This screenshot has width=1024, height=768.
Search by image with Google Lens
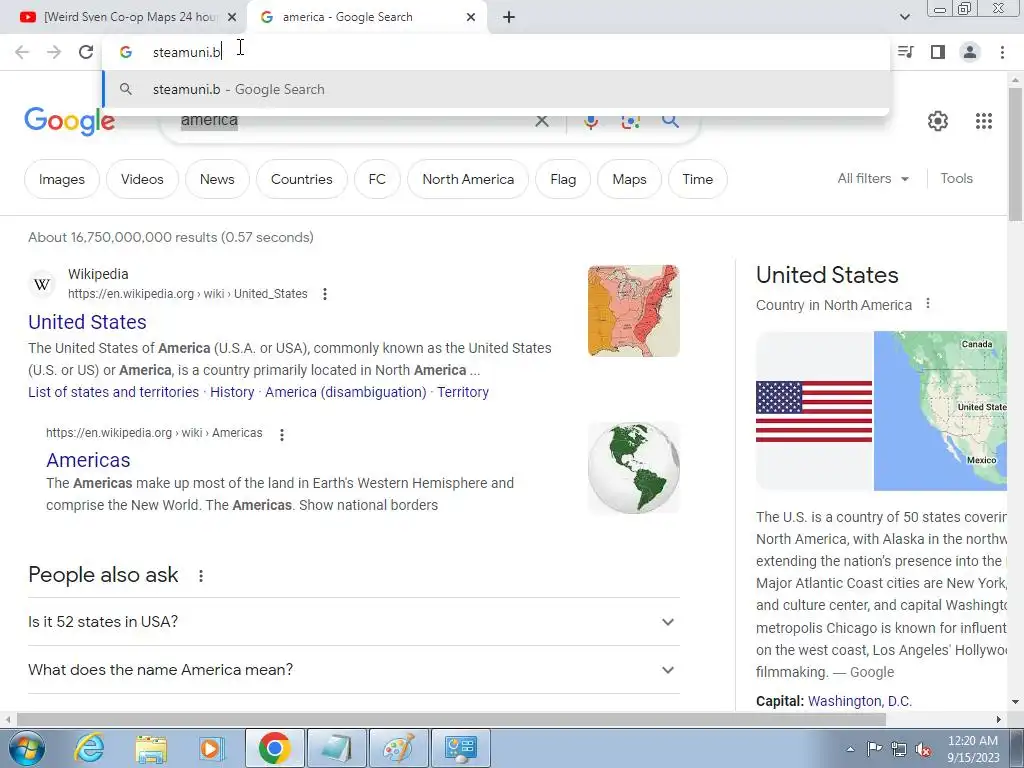[x=630, y=121]
